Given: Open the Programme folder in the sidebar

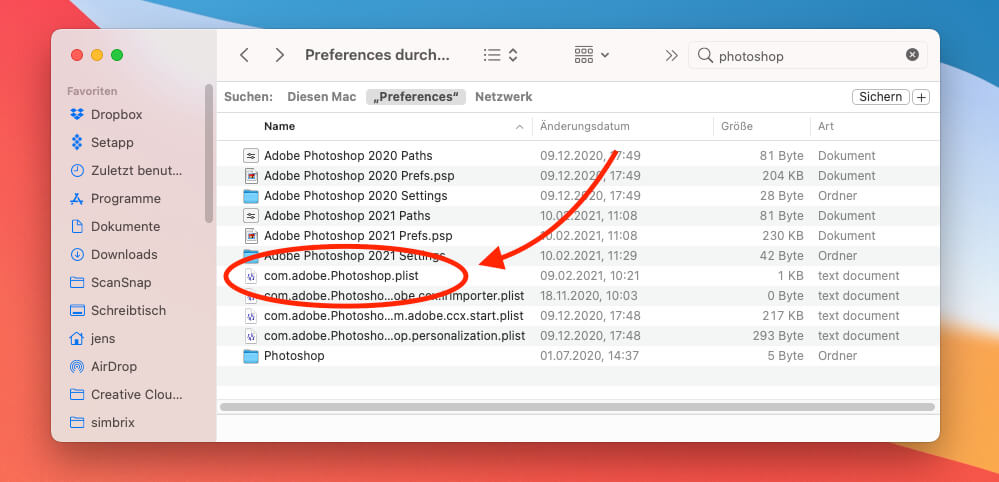Looking at the screenshot, I should point(115,199).
